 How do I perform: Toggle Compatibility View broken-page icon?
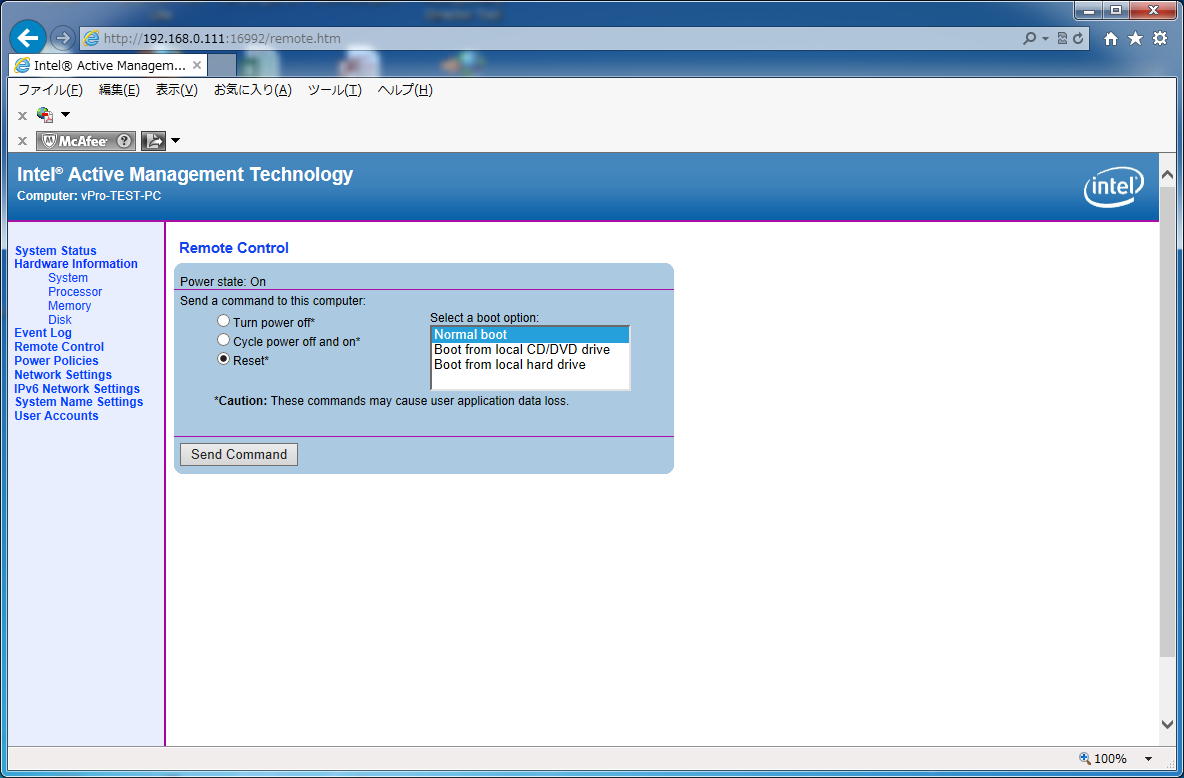coord(1062,39)
